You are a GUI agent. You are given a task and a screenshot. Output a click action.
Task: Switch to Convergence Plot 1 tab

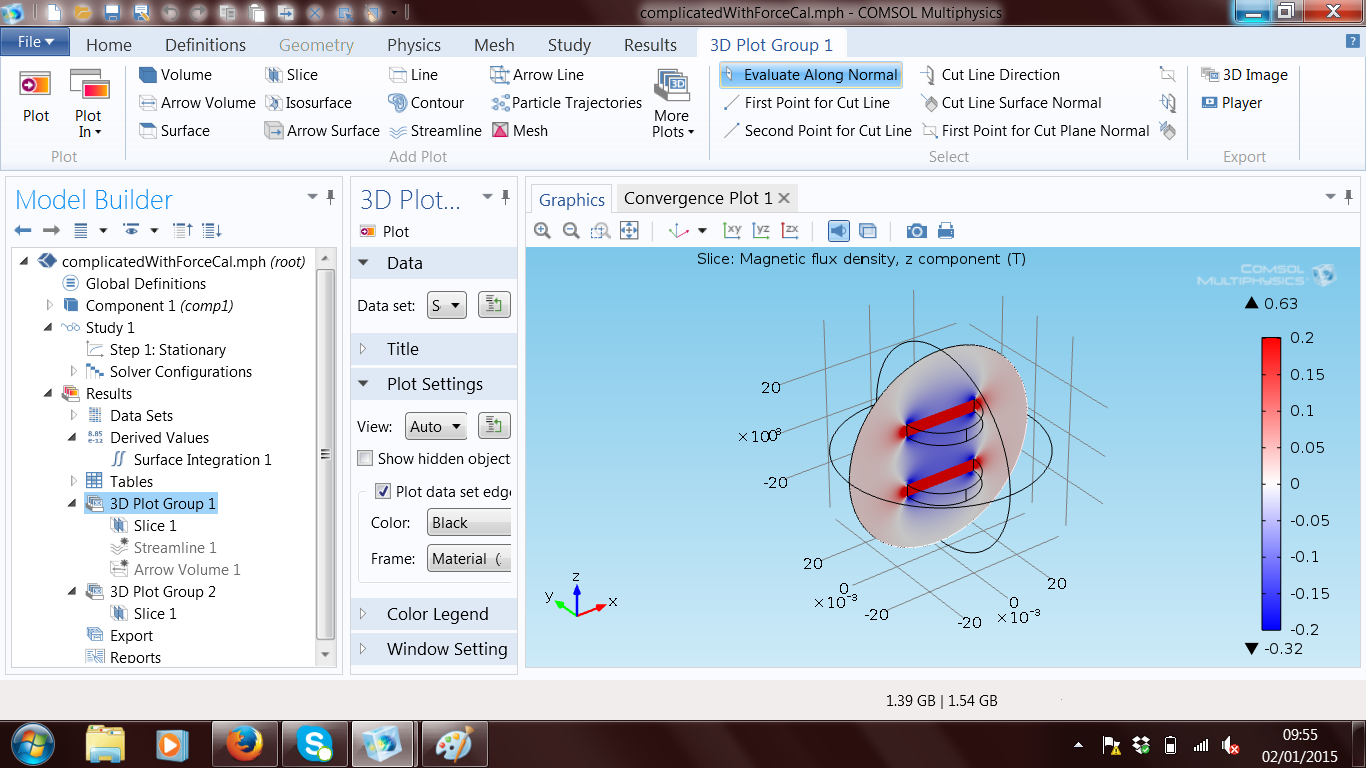[x=697, y=198]
